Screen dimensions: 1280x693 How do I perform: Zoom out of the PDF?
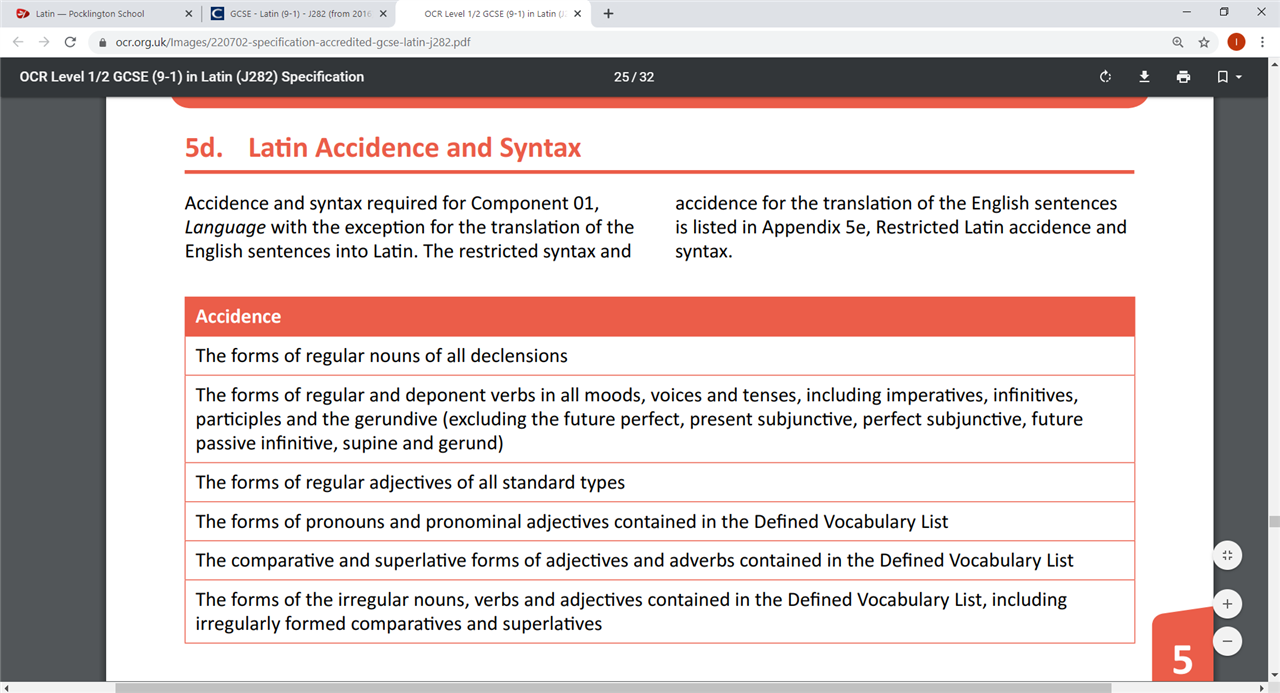[x=1228, y=640]
